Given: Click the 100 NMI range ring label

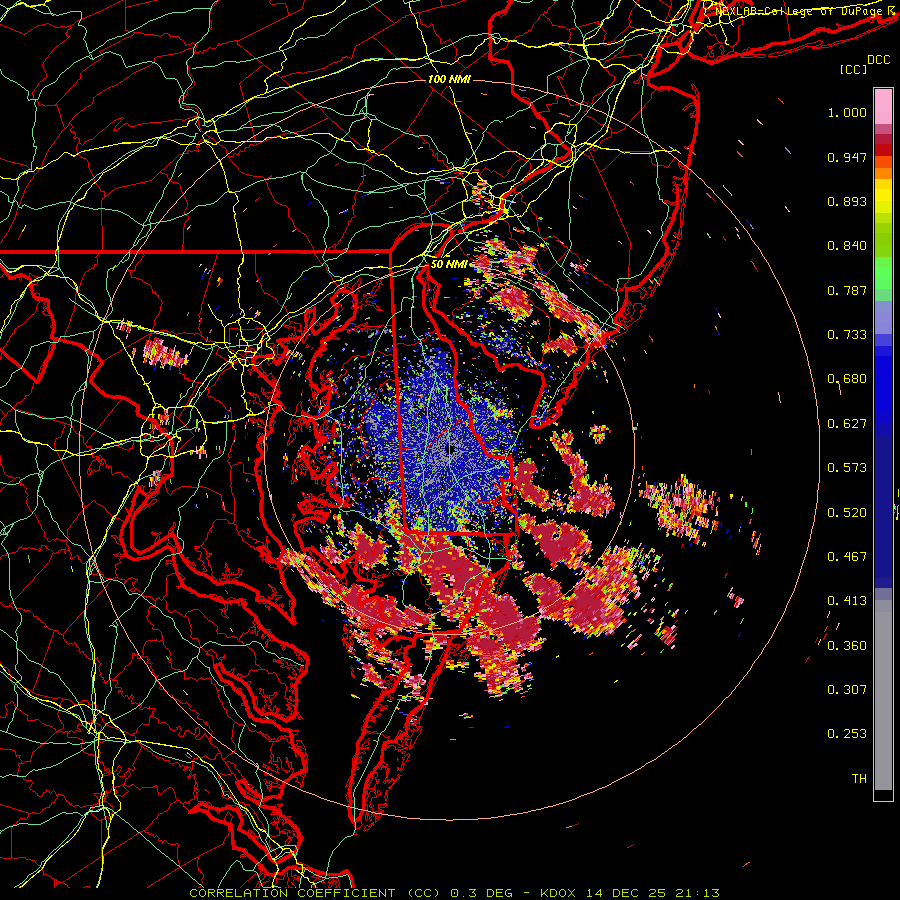Looking at the screenshot, I should tap(449, 79).
